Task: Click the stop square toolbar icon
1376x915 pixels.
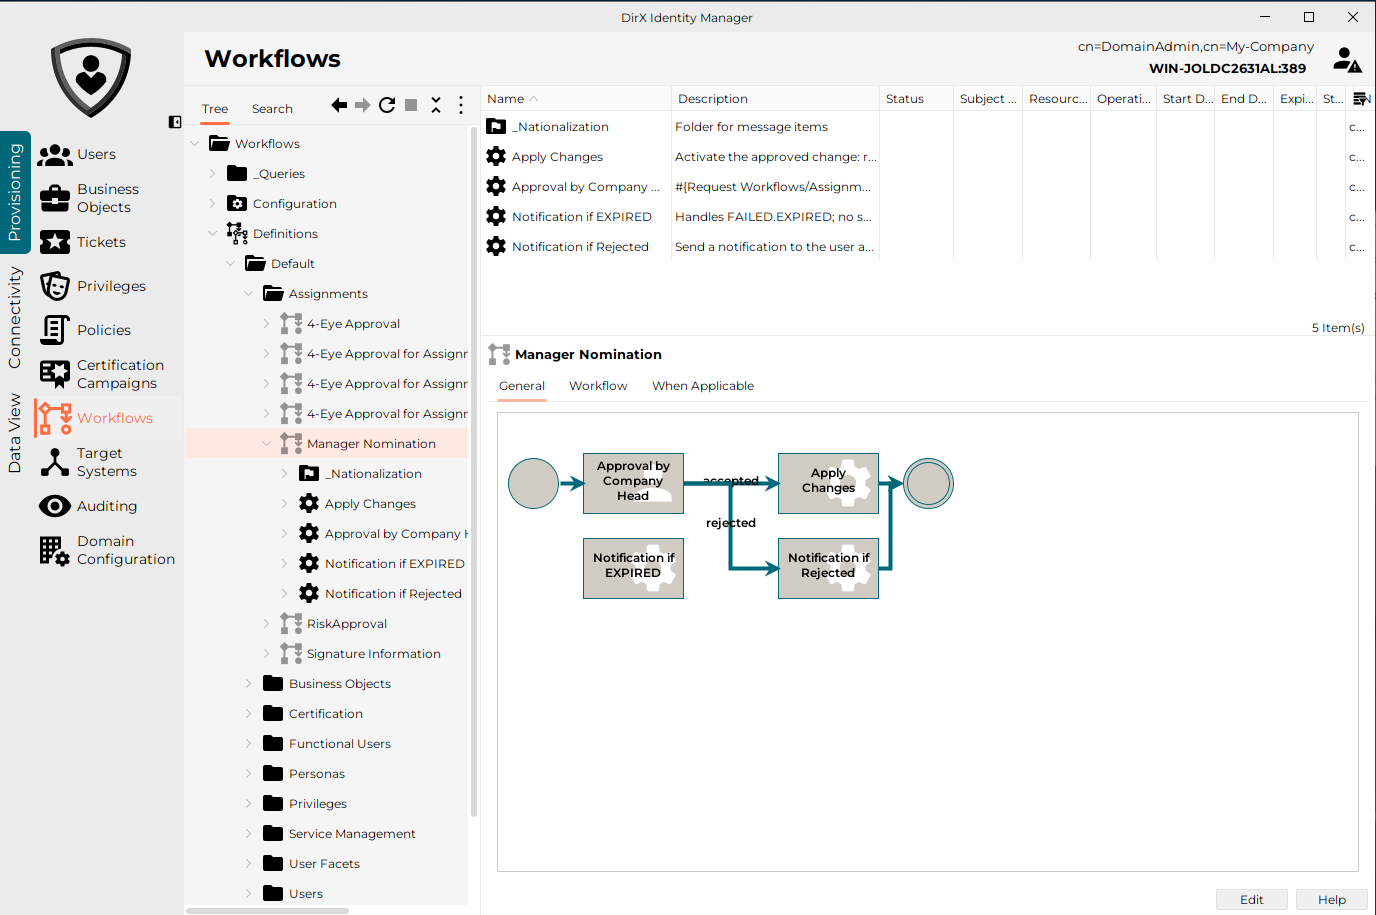Action: pyautogui.click(x=411, y=105)
